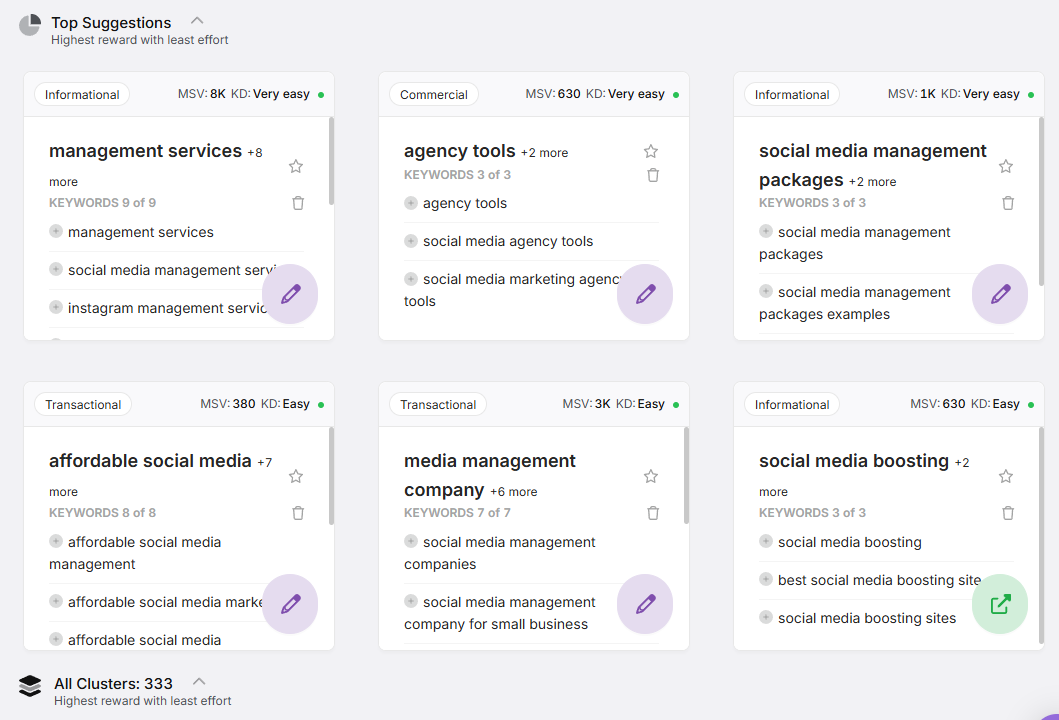Click the layers icon beside All Clusters
1059x720 pixels.
[x=29, y=686]
